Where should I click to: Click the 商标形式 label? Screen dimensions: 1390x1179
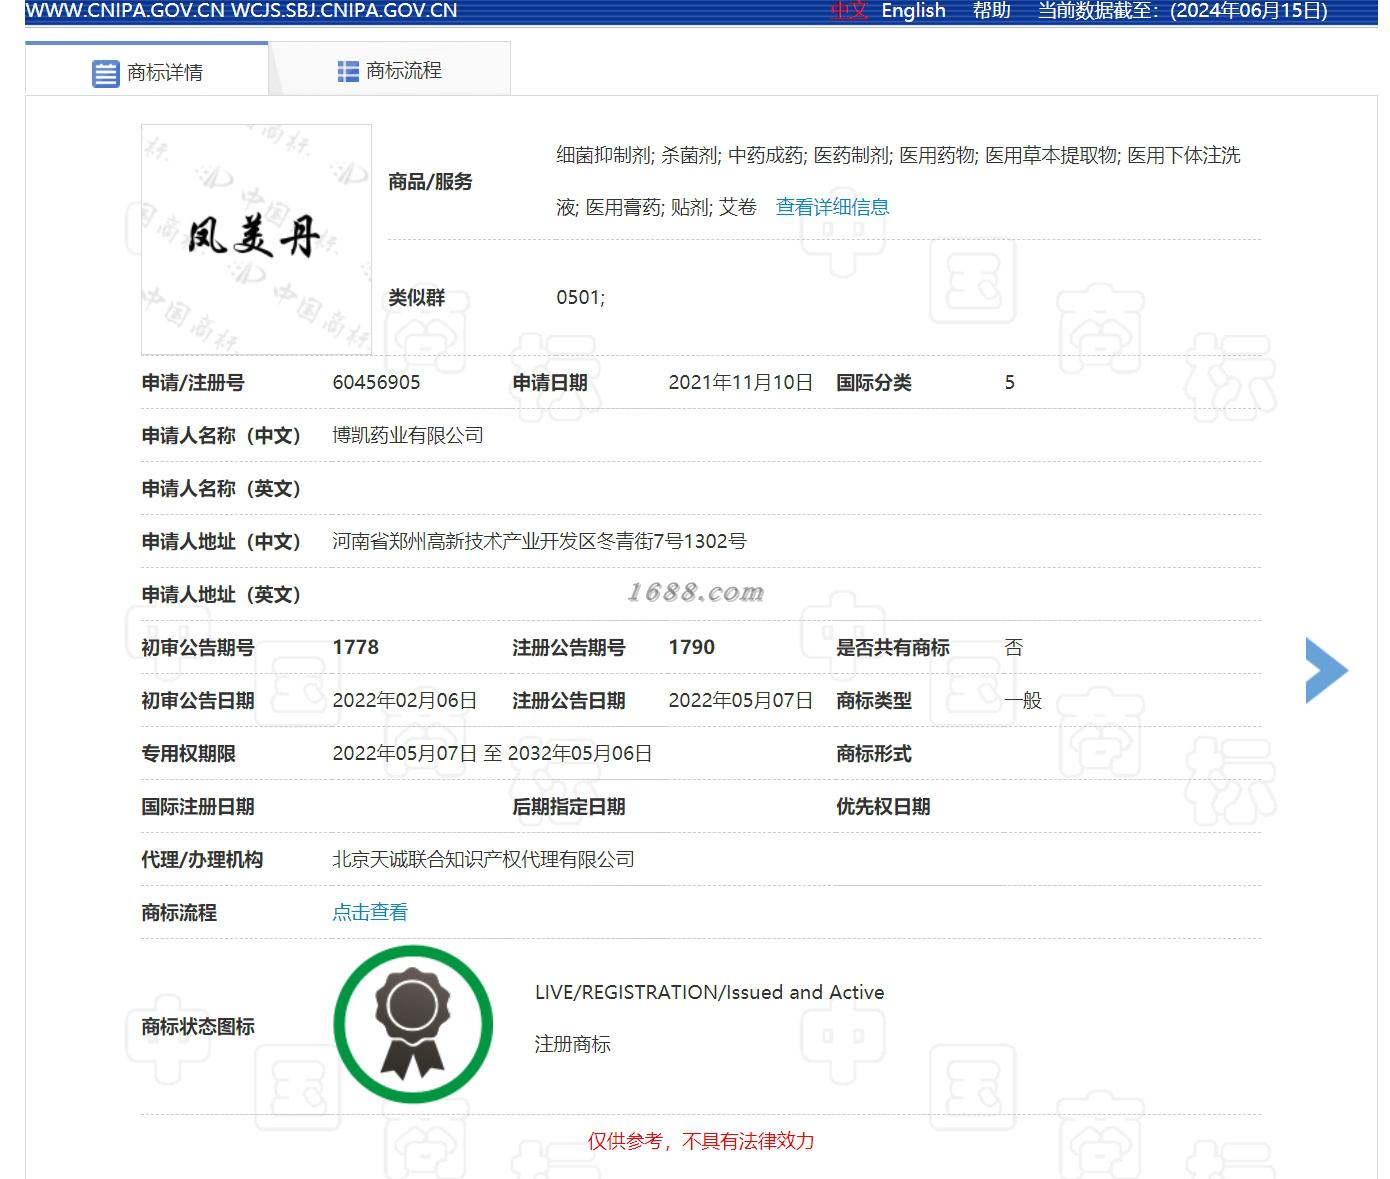pyautogui.click(x=874, y=753)
